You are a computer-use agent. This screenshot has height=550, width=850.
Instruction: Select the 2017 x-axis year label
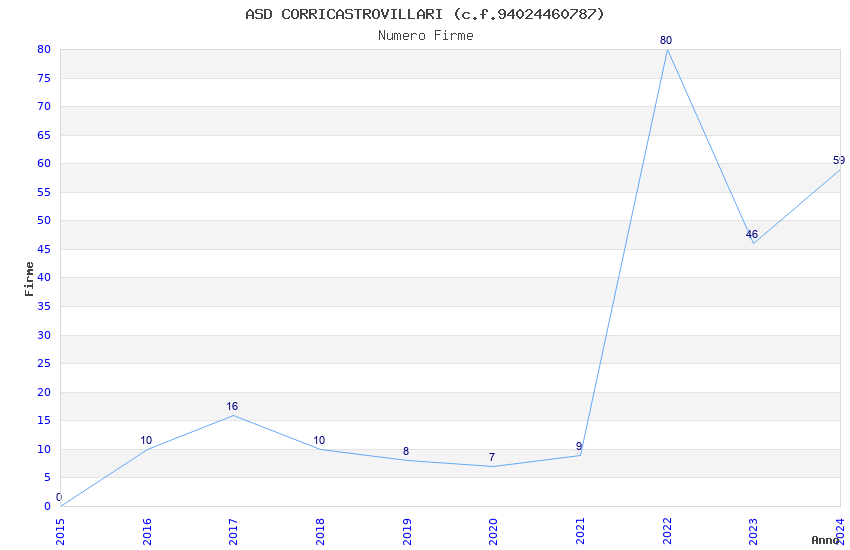pos(233,532)
